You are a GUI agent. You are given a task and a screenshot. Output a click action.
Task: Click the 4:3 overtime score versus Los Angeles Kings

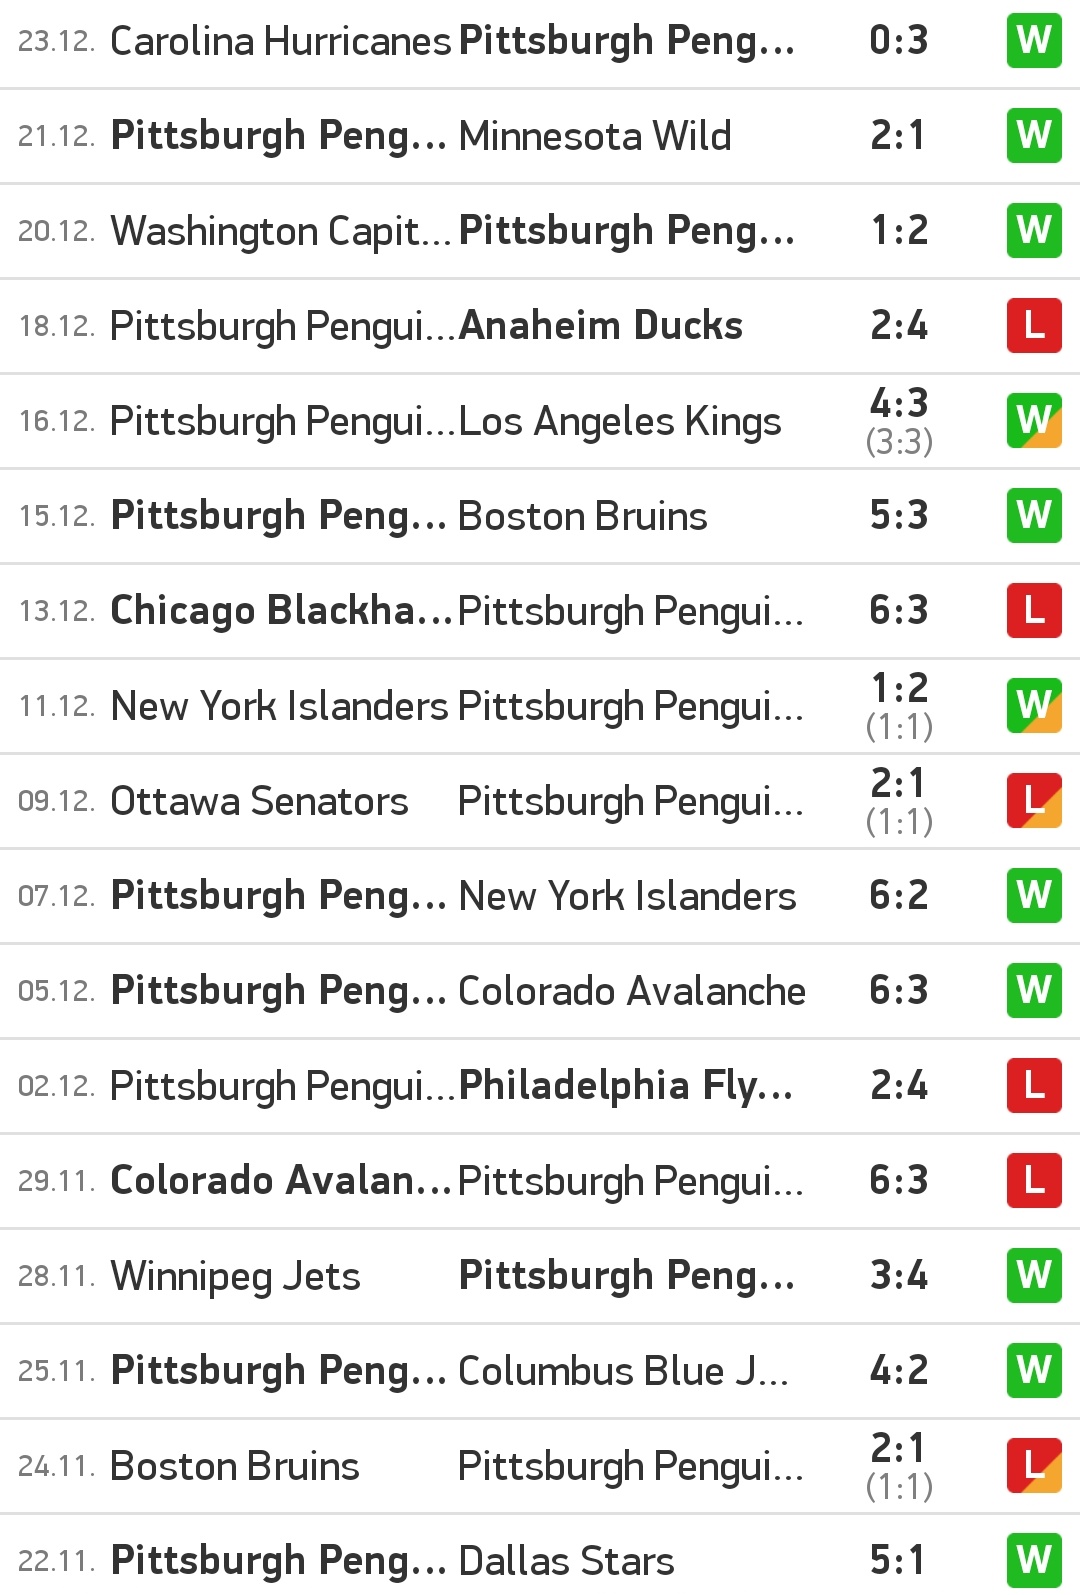898,405
